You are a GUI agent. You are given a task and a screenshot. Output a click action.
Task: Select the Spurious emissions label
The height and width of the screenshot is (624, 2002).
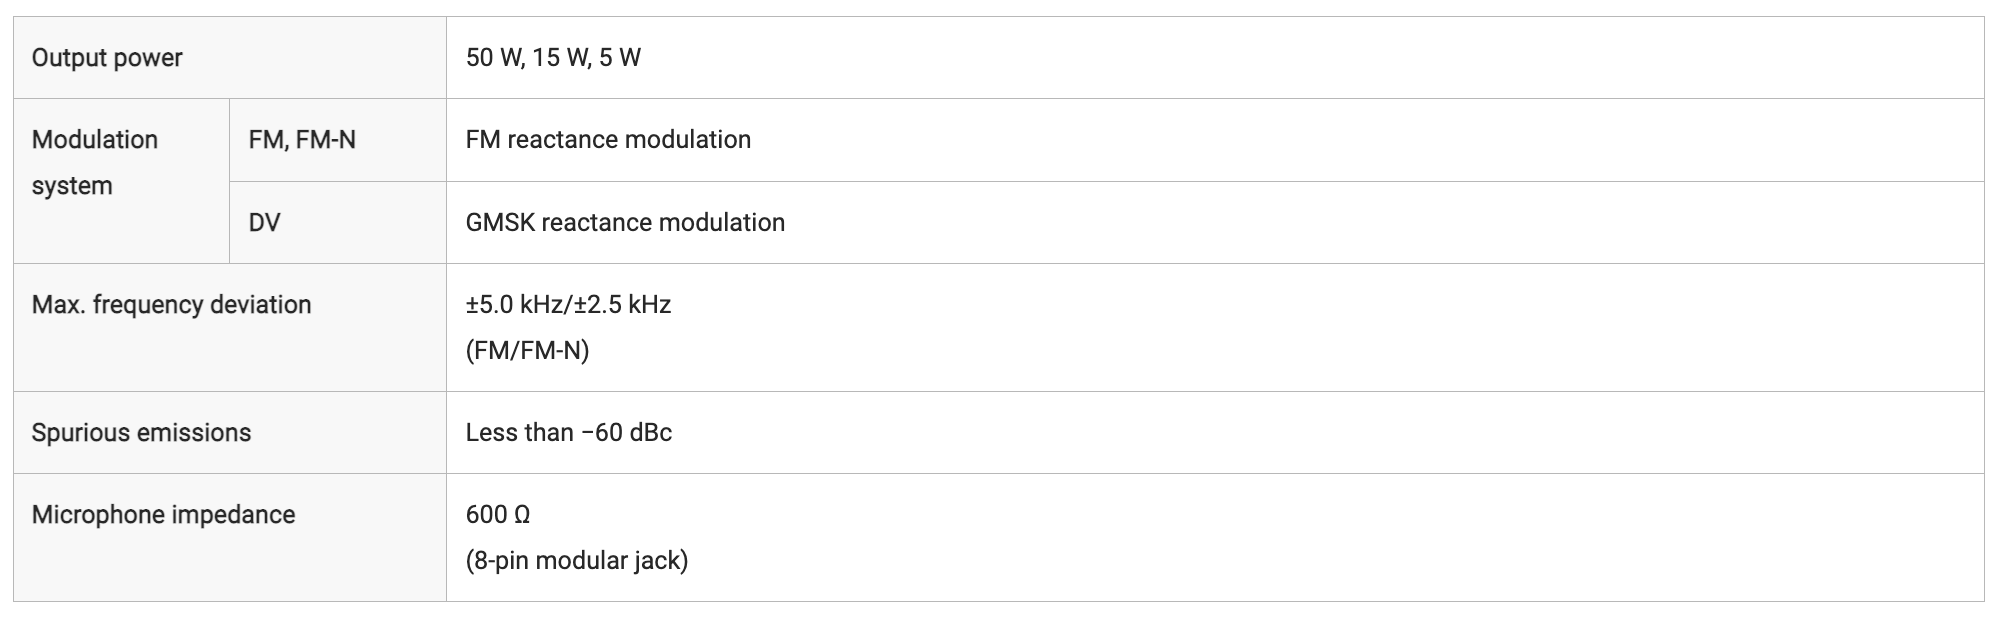click(141, 432)
